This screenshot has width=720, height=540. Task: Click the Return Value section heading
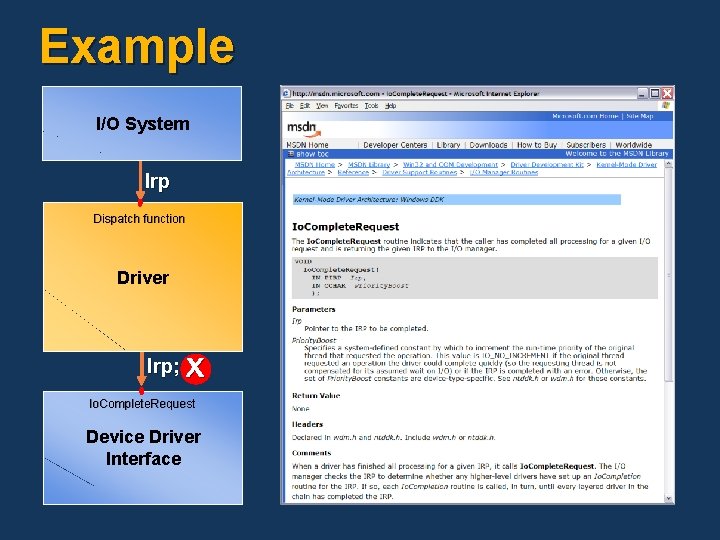316,395
